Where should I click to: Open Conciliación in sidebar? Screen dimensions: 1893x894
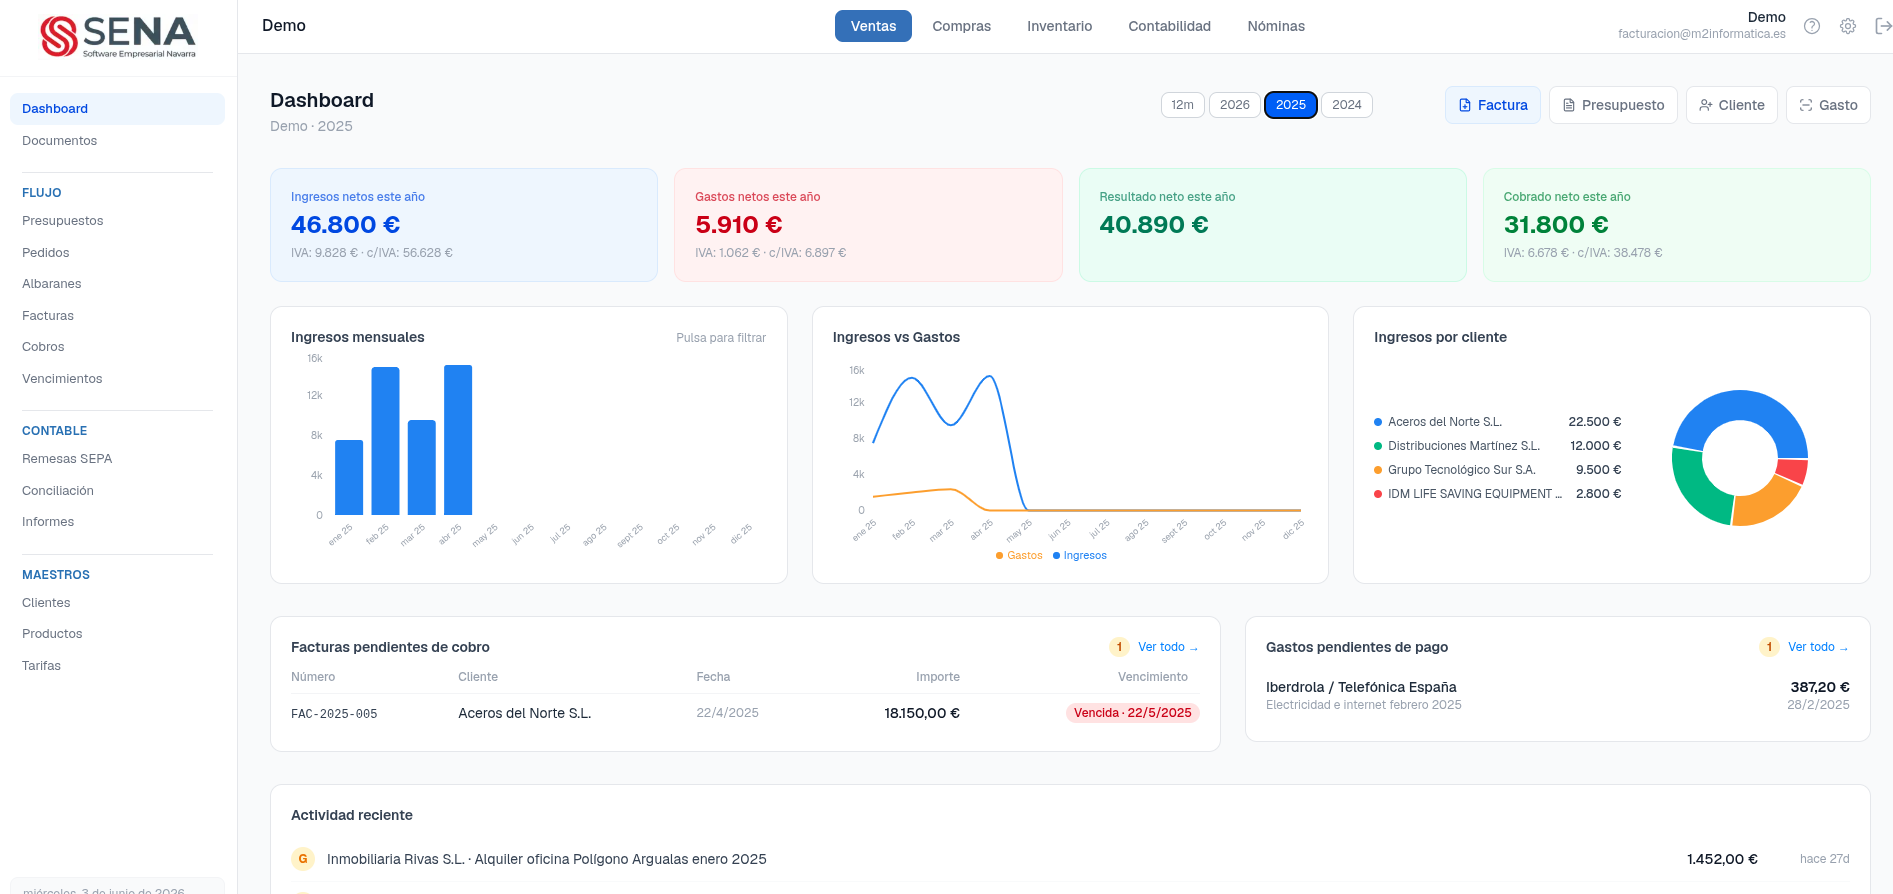117,491
